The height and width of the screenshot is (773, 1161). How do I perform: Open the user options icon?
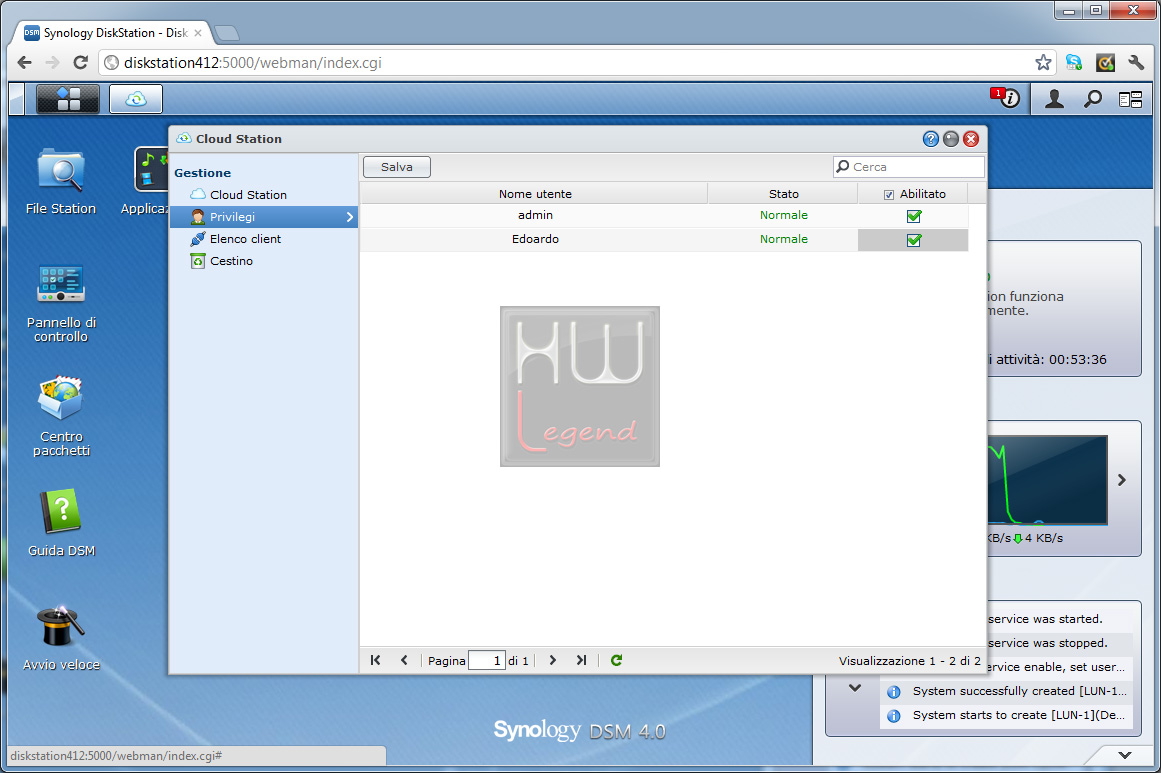1054,98
